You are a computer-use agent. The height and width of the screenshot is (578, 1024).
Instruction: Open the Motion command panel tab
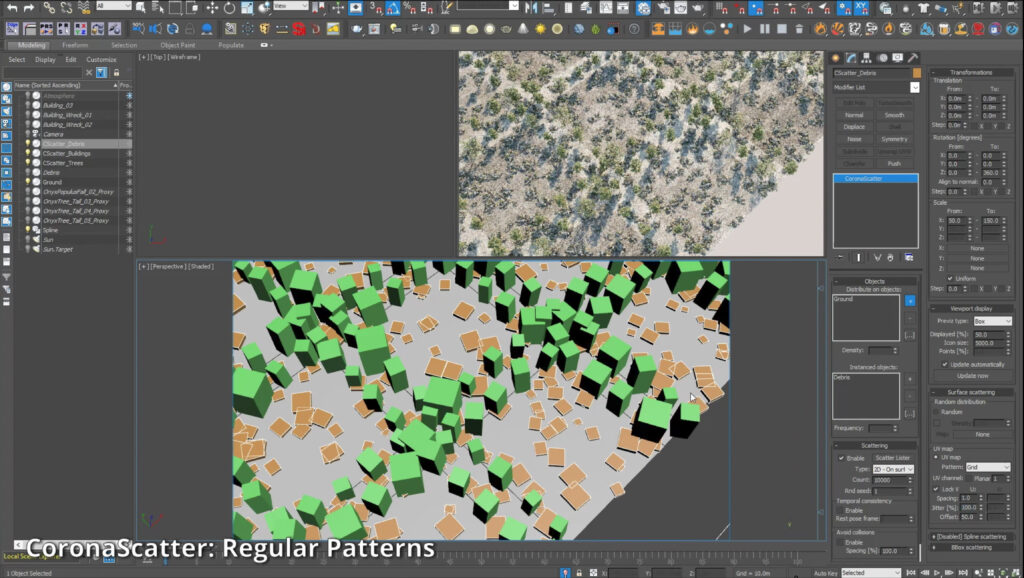click(882, 58)
